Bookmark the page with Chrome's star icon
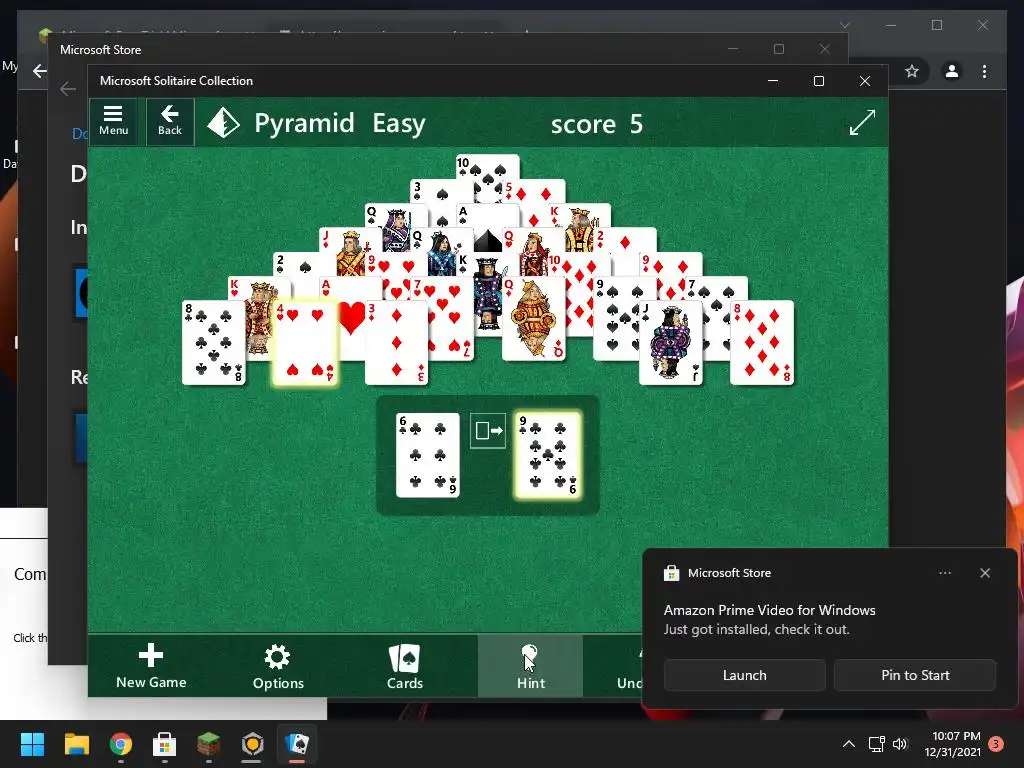The image size is (1024, 768). (x=912, y=71)
